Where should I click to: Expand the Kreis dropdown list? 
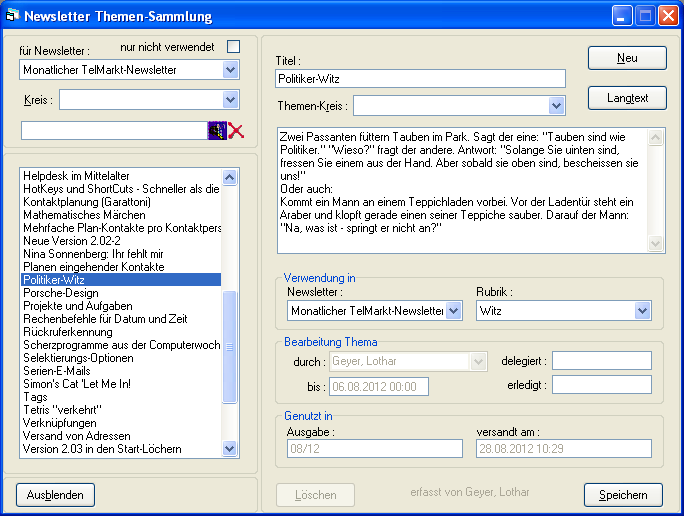(x=230, y=99)
